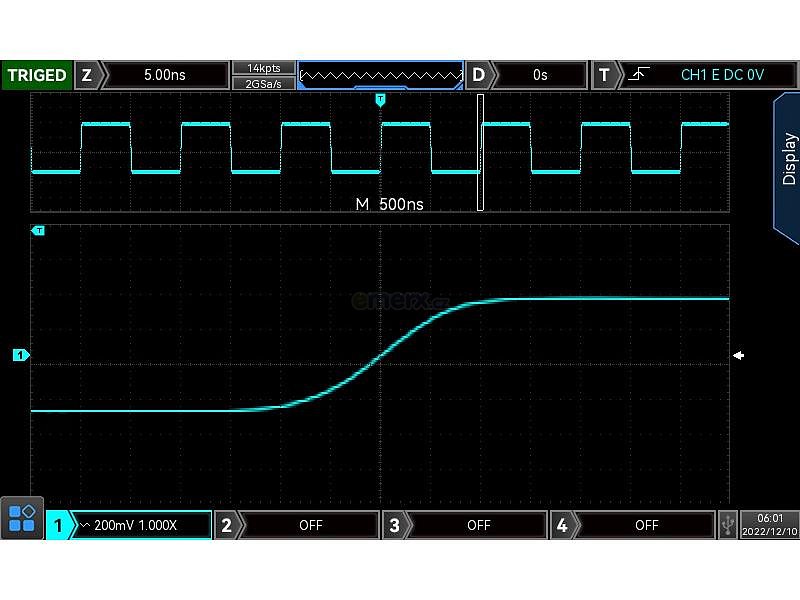Click the waveform position overview bar
The width and height of the screenshot is (800, 600).
pos(380,75)
